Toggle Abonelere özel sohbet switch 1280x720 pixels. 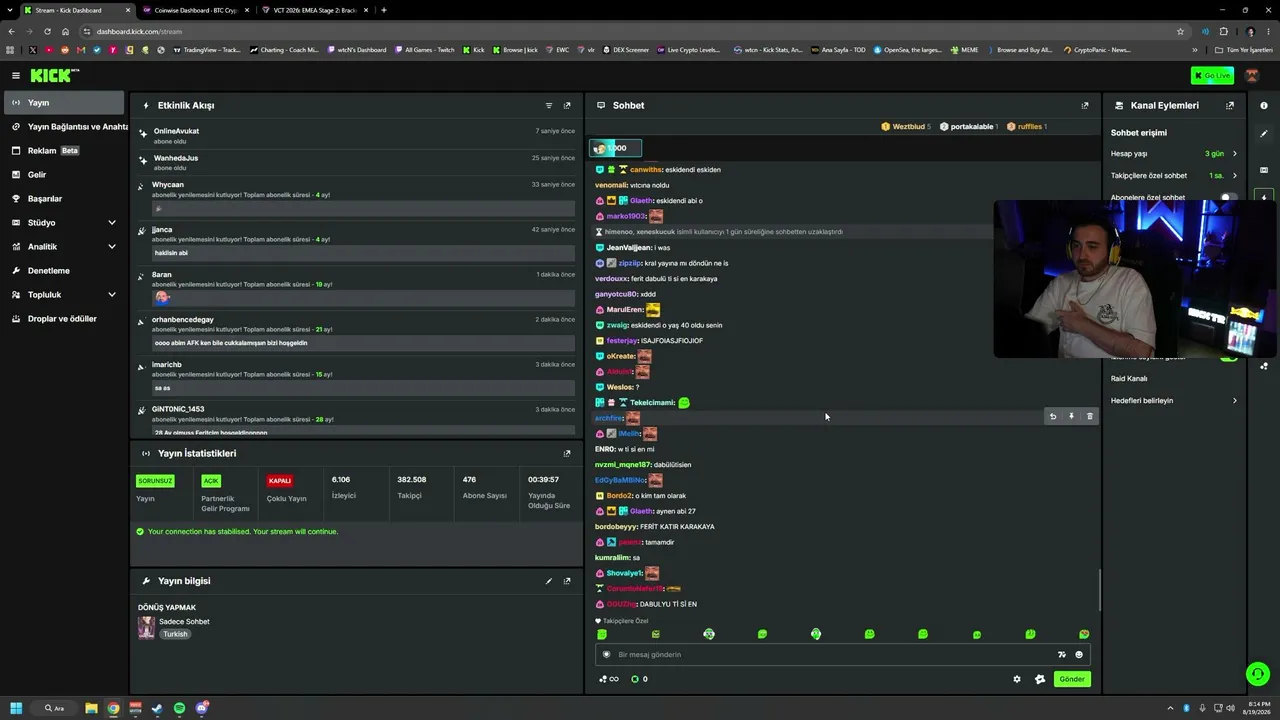[1228, 198]
